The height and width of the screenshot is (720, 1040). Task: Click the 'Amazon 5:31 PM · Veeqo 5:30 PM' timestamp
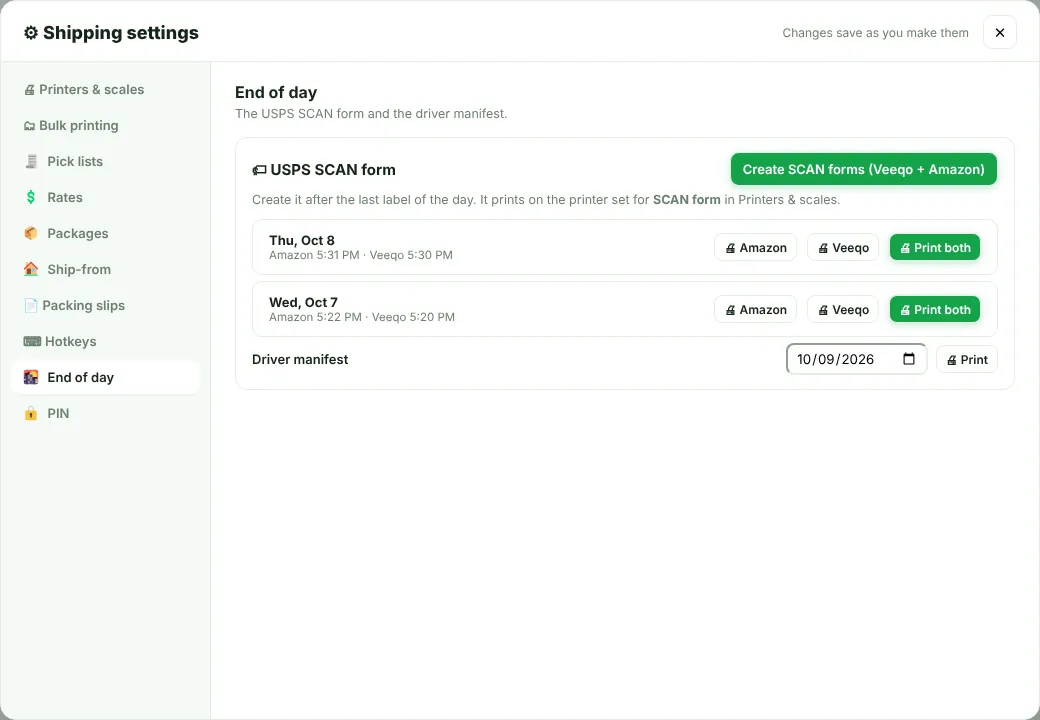(361, 255)
